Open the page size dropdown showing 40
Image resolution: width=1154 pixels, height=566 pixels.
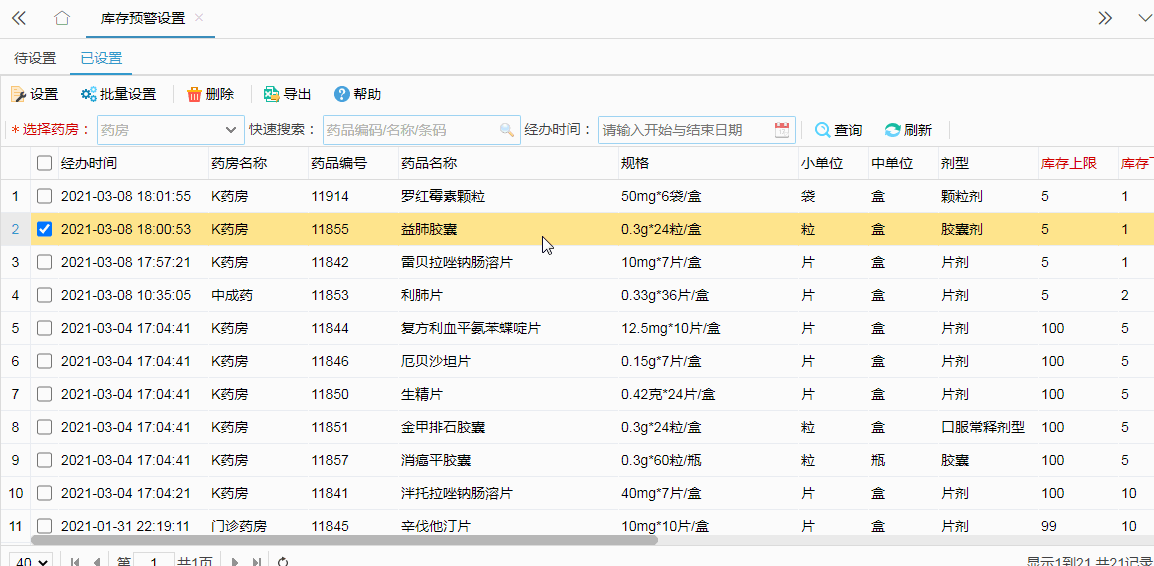point(30,562)
